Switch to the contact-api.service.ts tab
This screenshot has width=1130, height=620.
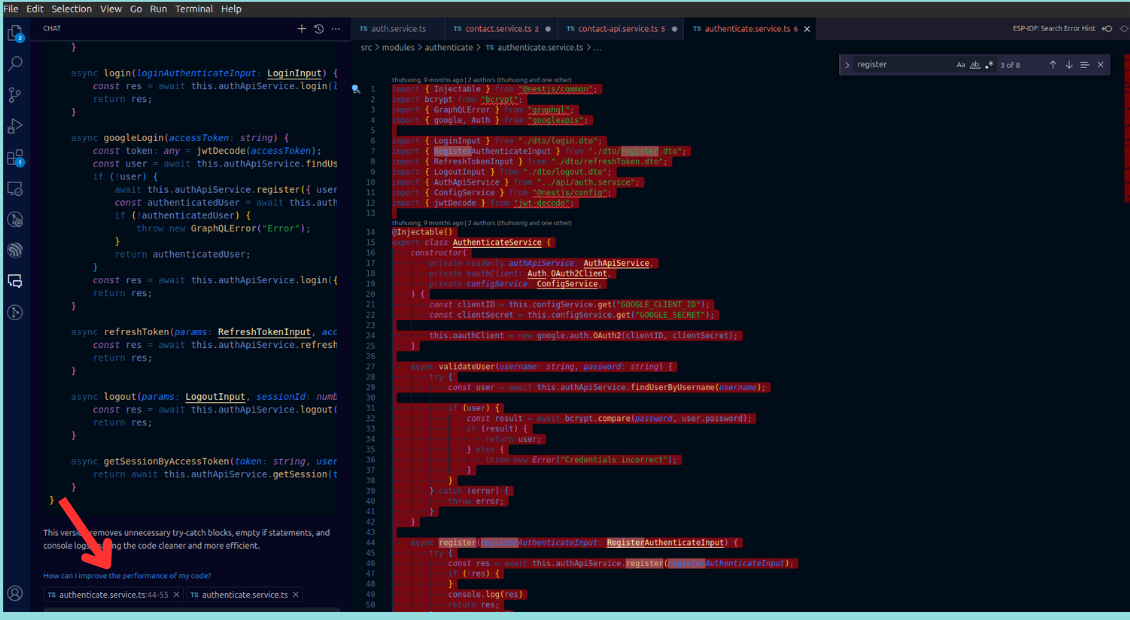click(620, 28)
